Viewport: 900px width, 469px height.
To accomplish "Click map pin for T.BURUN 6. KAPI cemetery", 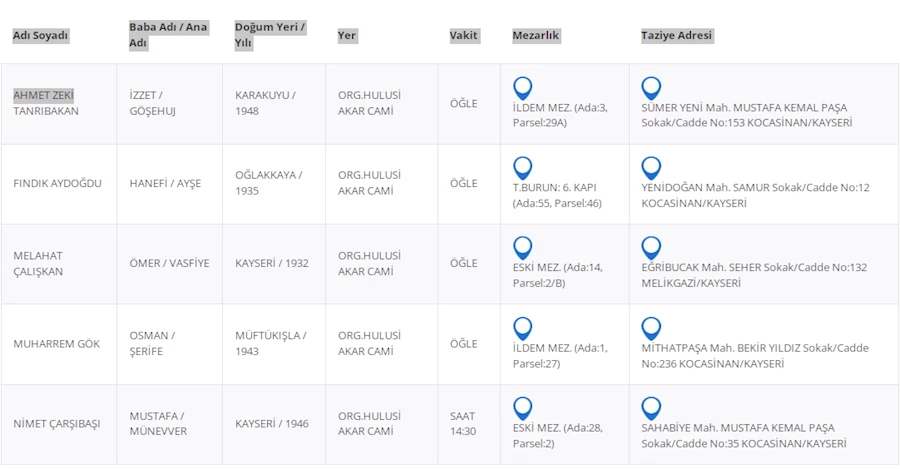I will tap(522, 168).
